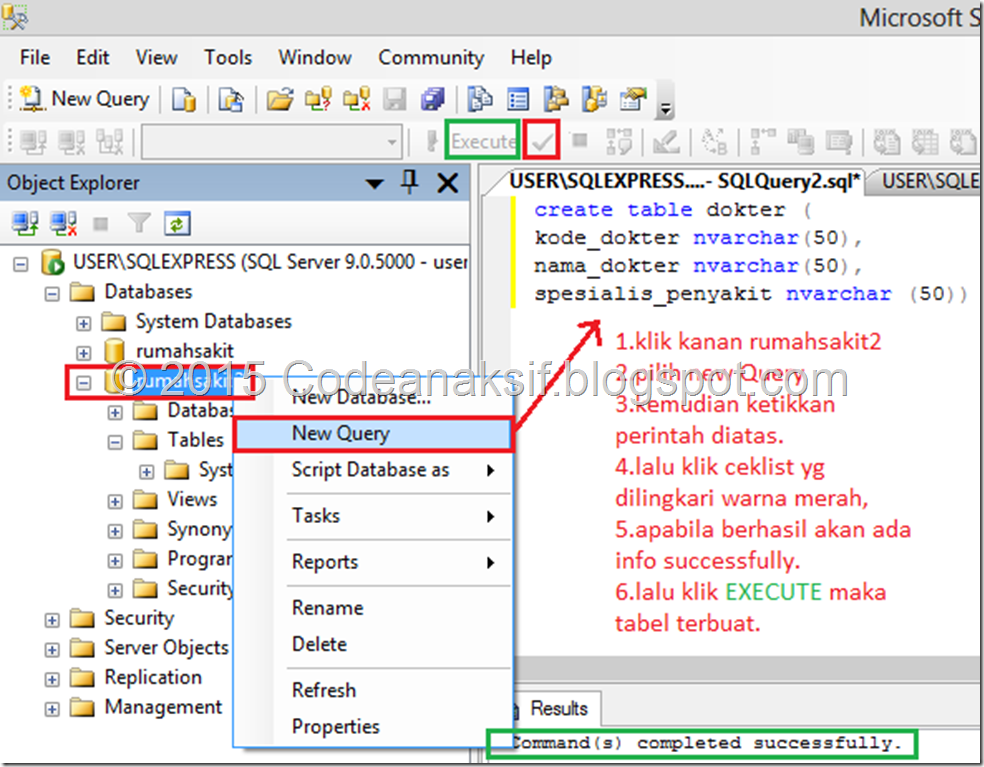
Task: Click the Cancel Executing Query stop icon
Action: [x=580, y=141]
